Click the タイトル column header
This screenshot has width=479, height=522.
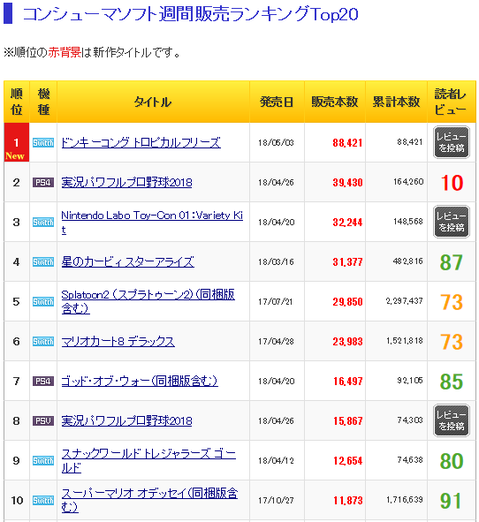pos(153,102)
